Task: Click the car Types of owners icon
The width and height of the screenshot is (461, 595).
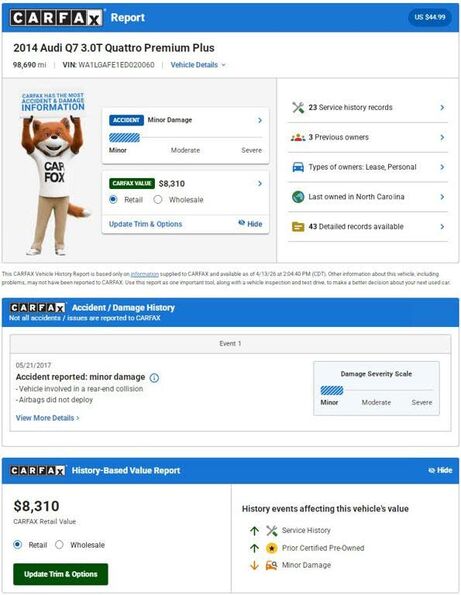Action: pos(298,167)
